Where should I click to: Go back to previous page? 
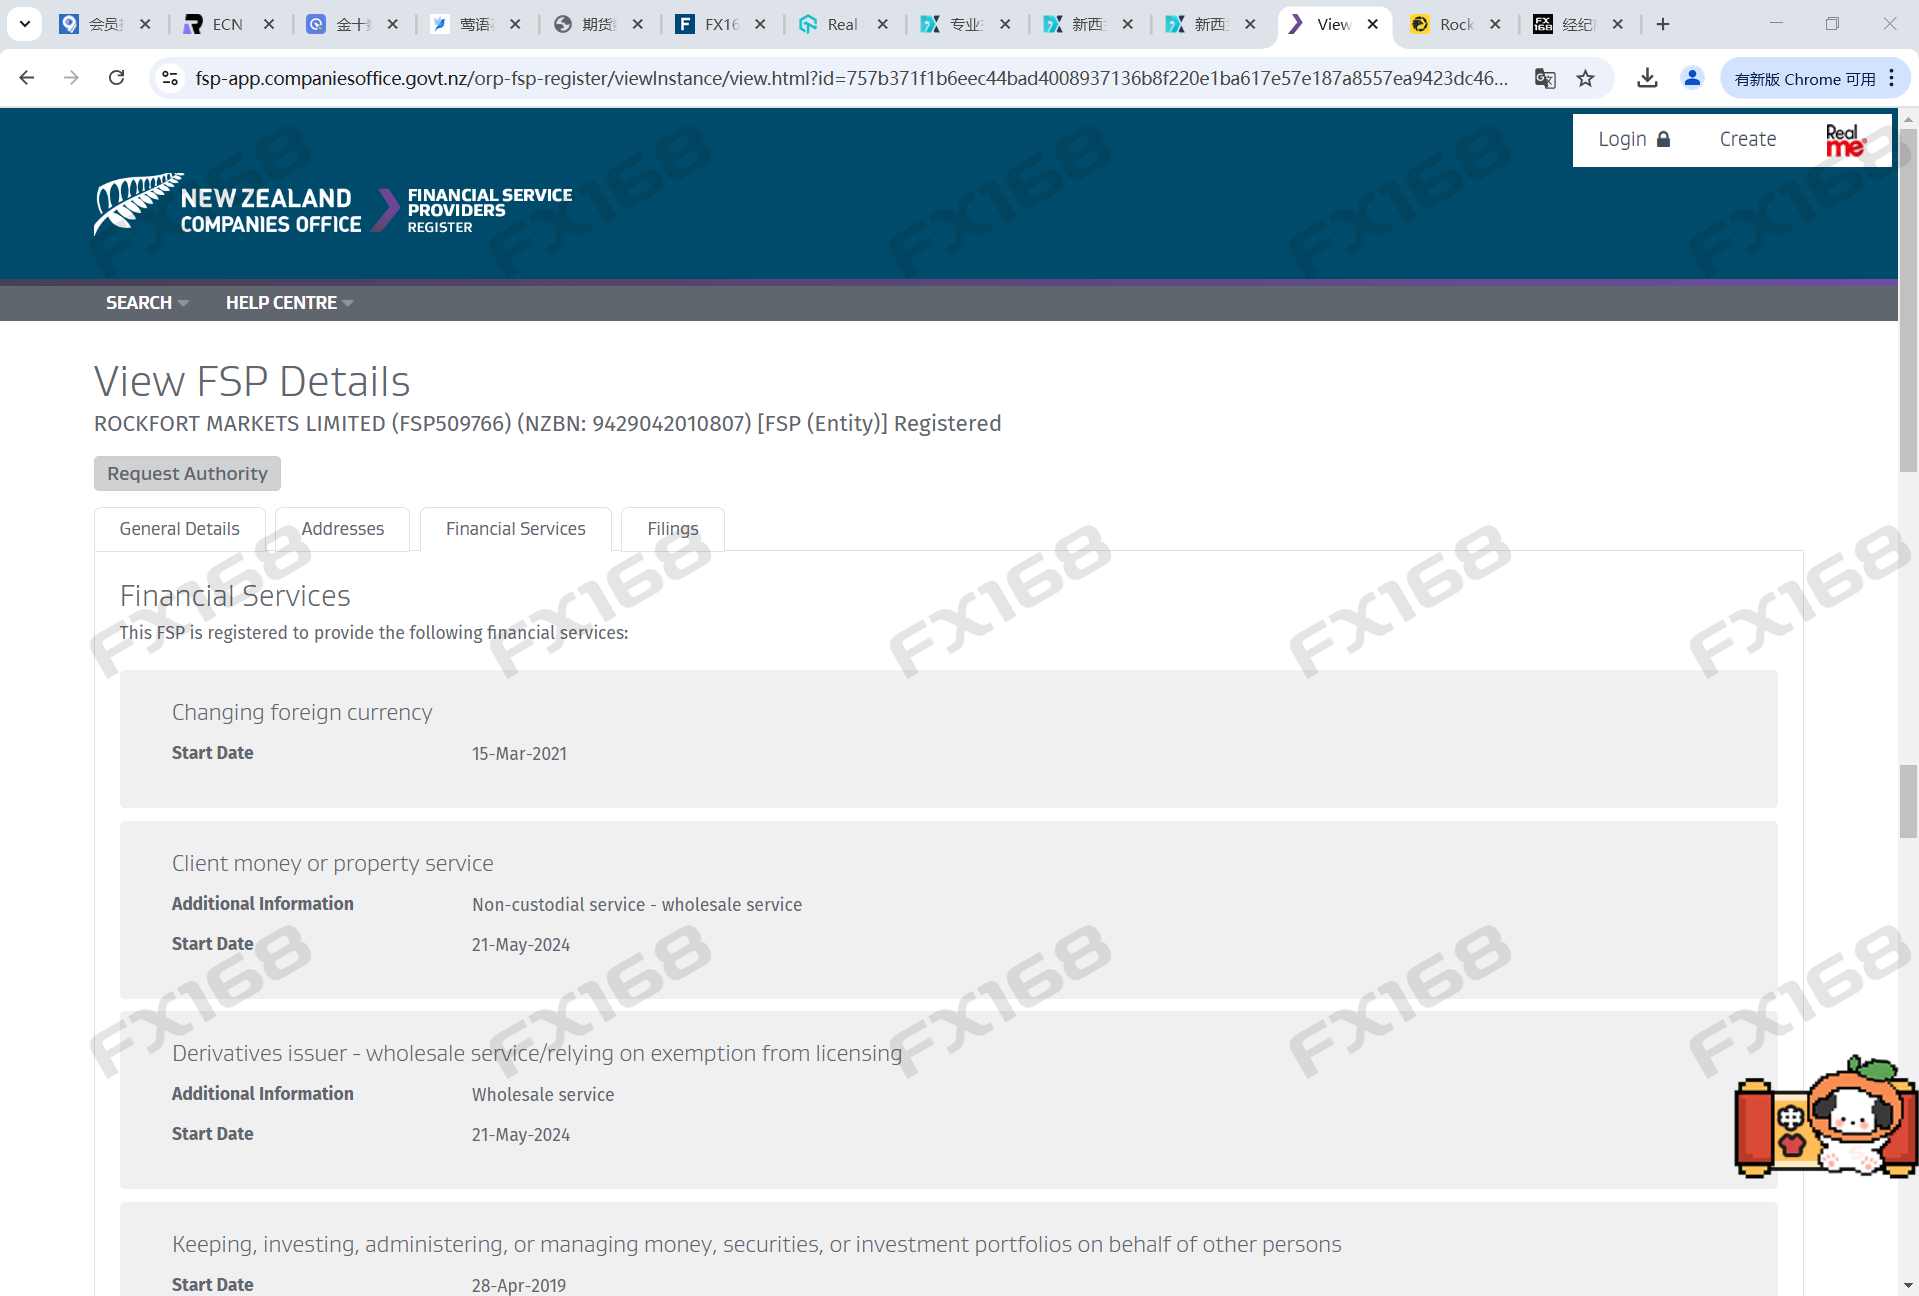coord(27,78)
